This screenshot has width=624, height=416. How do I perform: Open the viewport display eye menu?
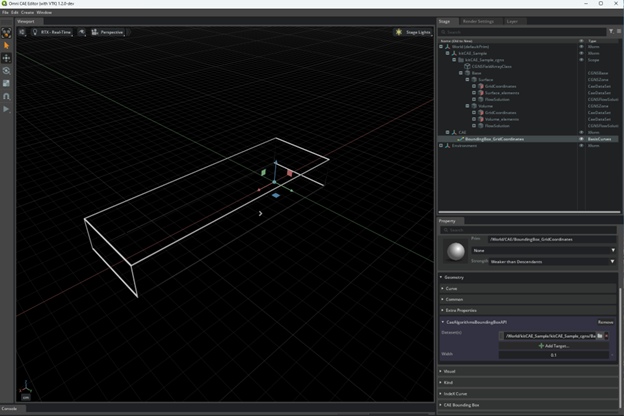(x=82, y=32)
